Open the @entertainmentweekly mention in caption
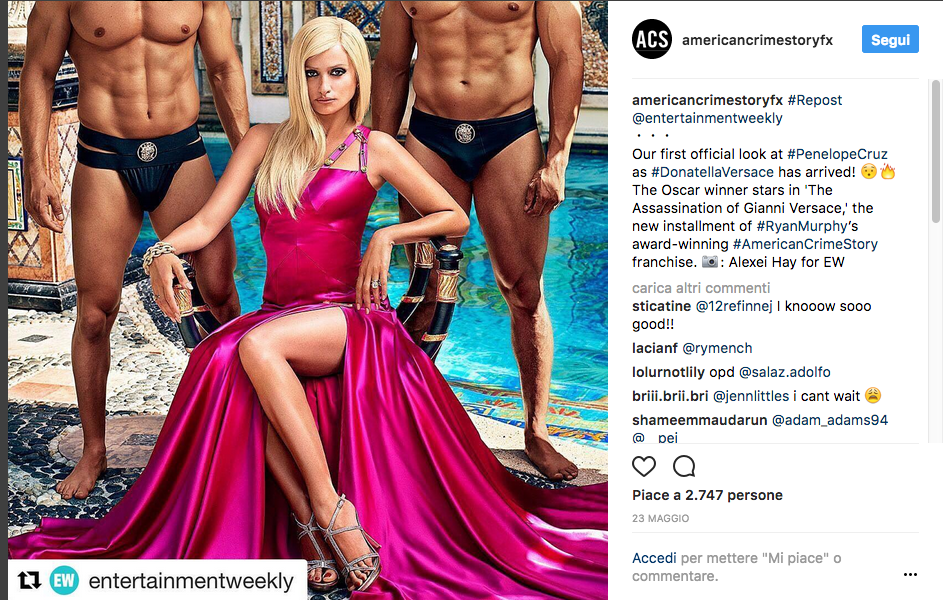Screen dimensions: 943x600 pyautogui.click(x=707, y=118)
